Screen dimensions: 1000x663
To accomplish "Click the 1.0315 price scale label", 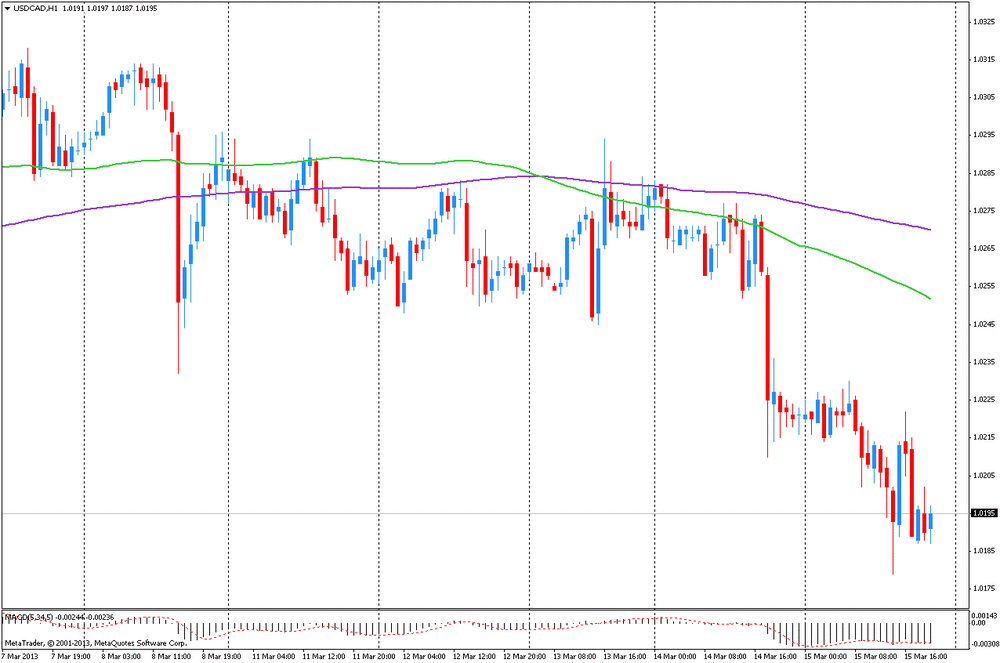I will click(984, 59).
